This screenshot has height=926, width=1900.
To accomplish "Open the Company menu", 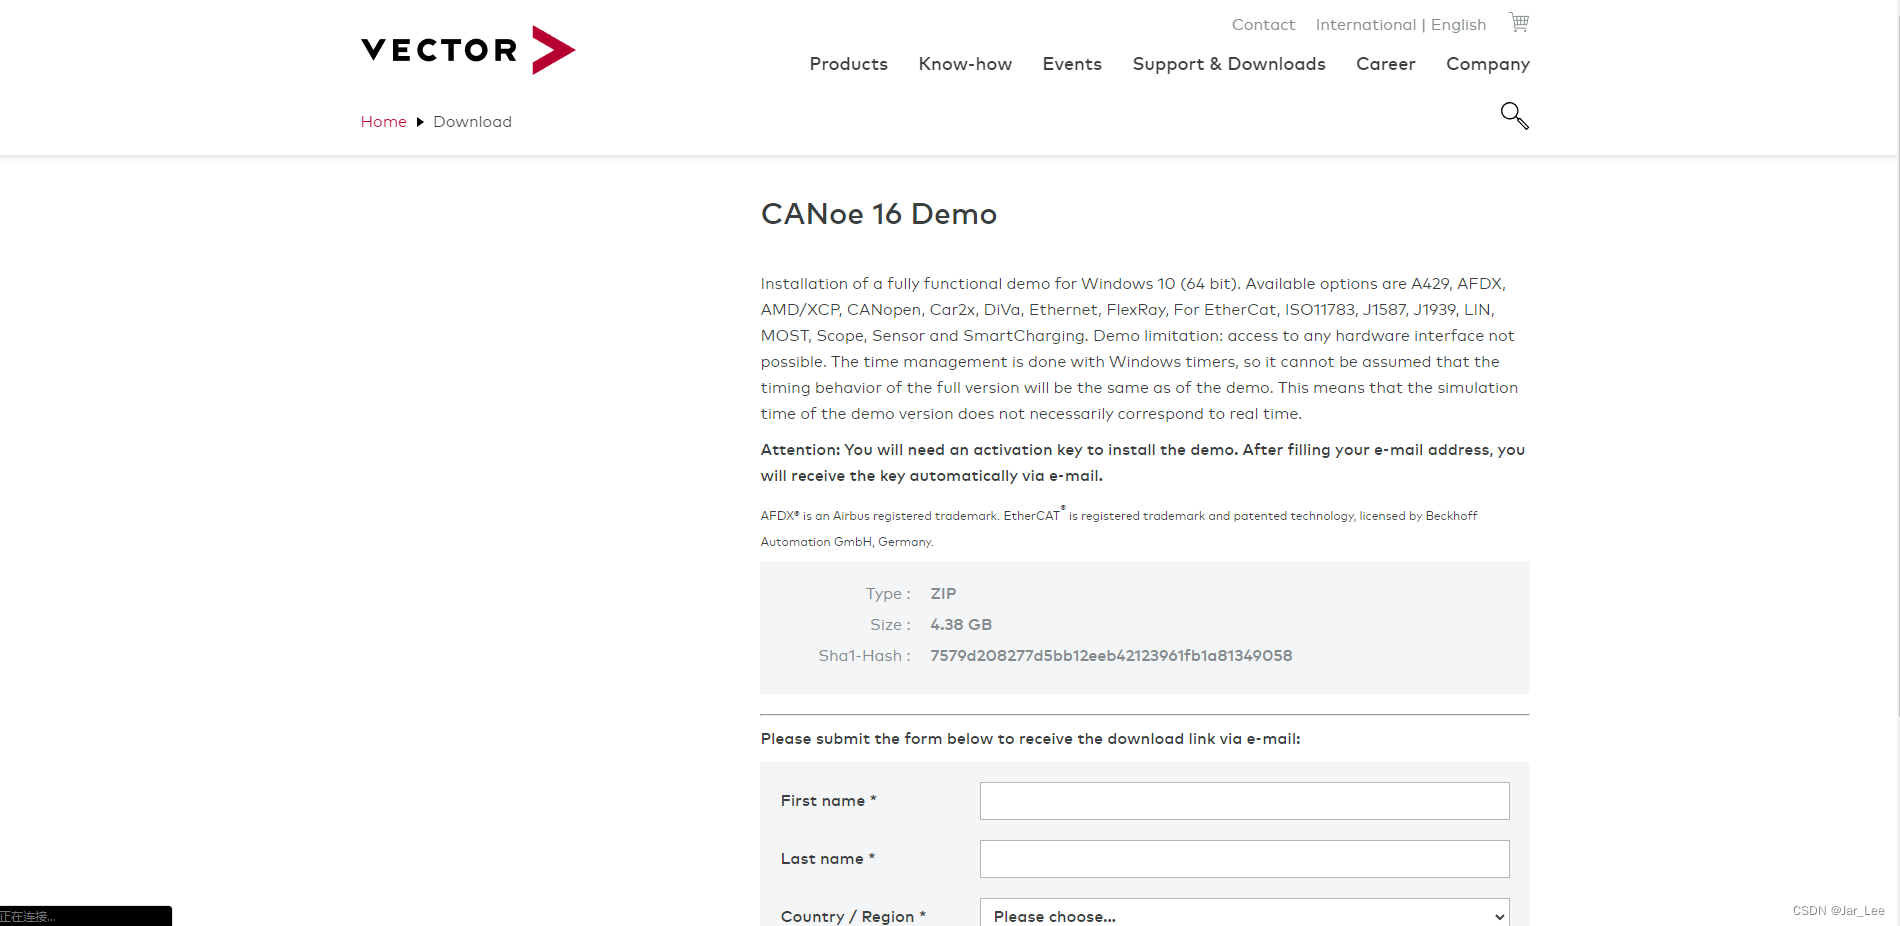I will click(x=1488, y=64).
